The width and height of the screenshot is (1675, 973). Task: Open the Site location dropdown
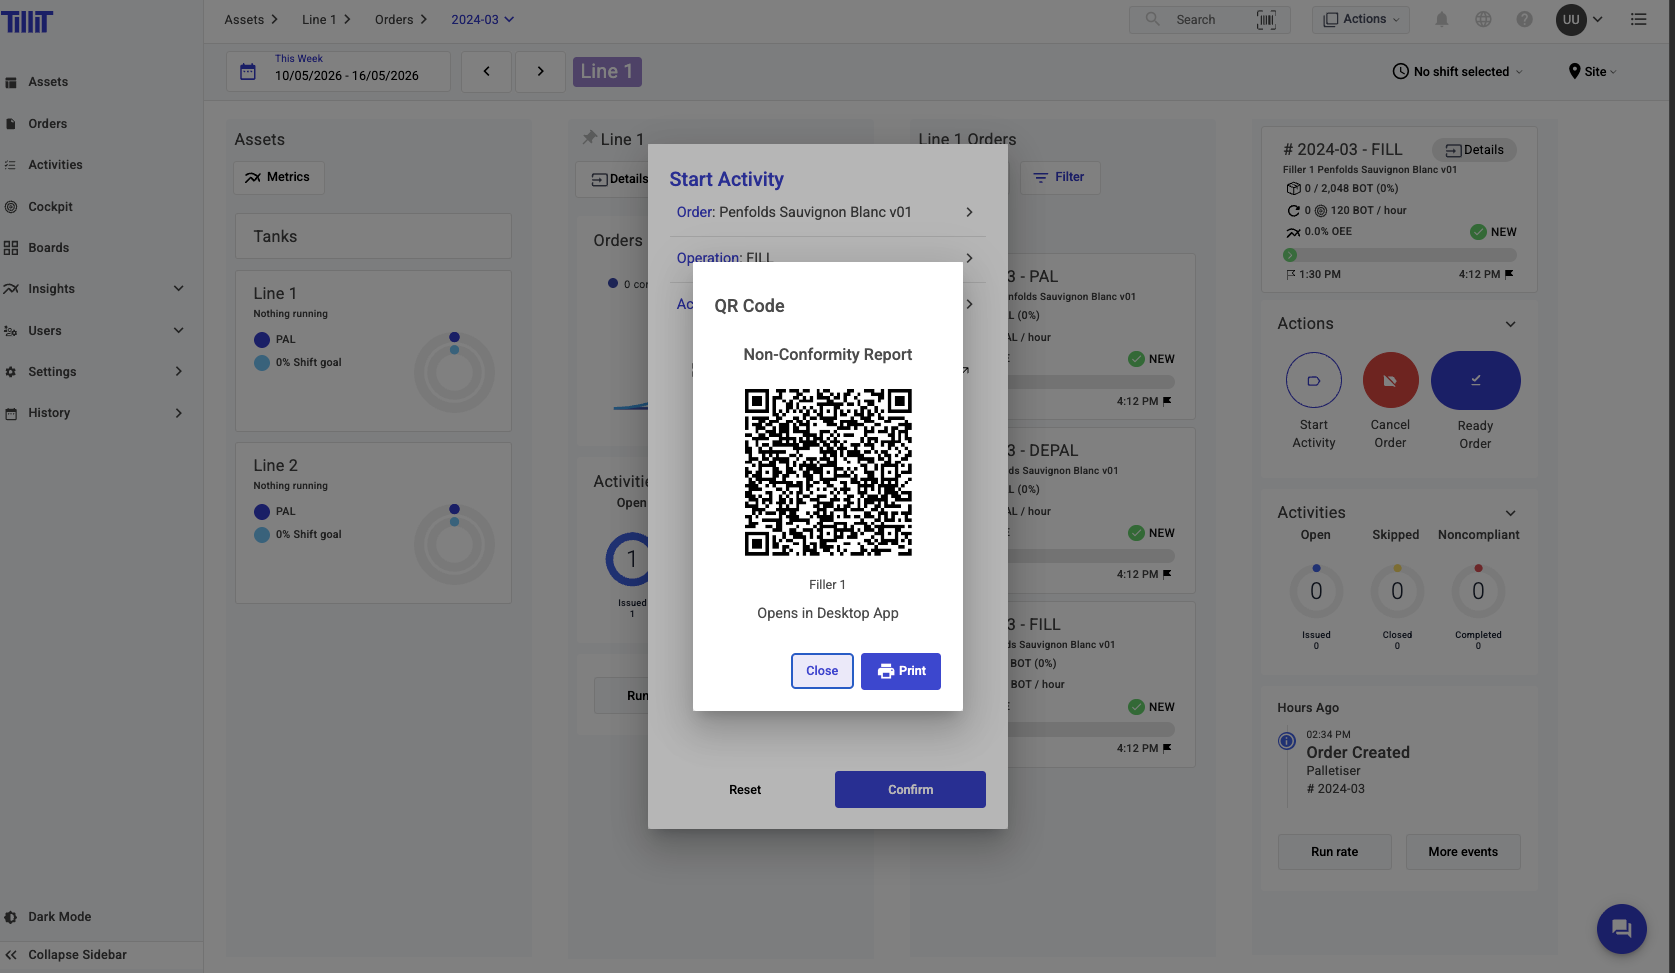[x=1593, y=72]
